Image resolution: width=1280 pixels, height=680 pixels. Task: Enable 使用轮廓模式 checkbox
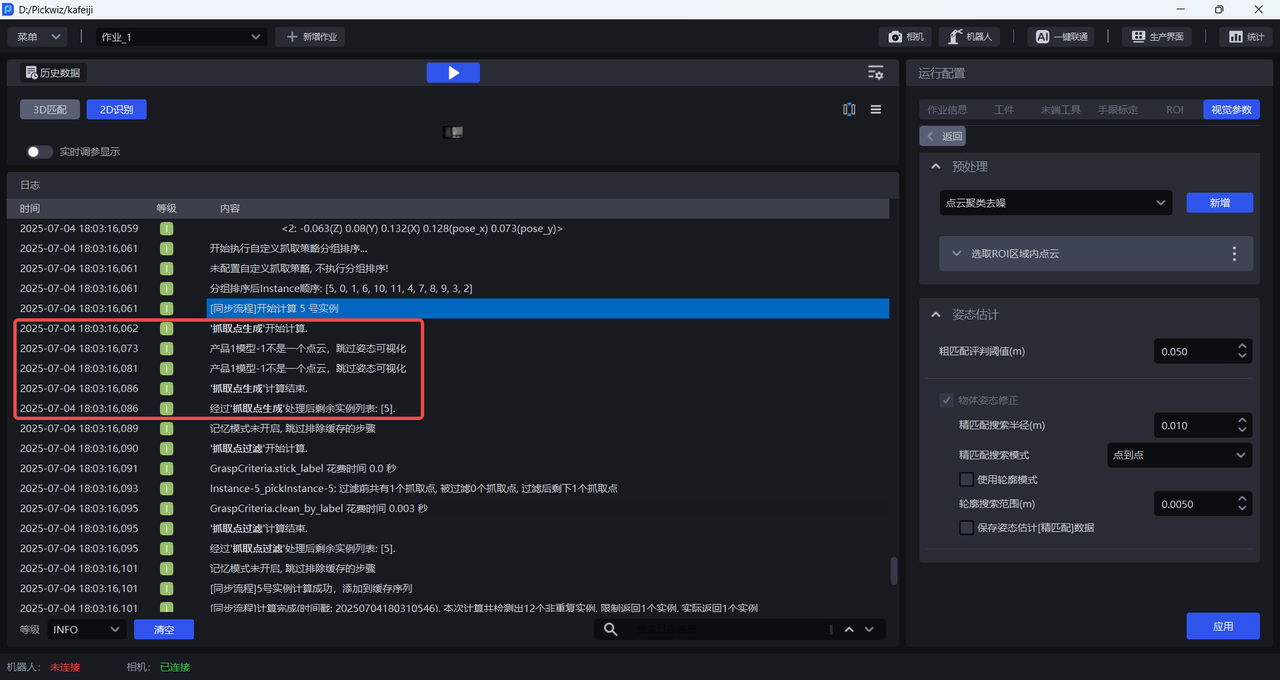pos(966,480)
